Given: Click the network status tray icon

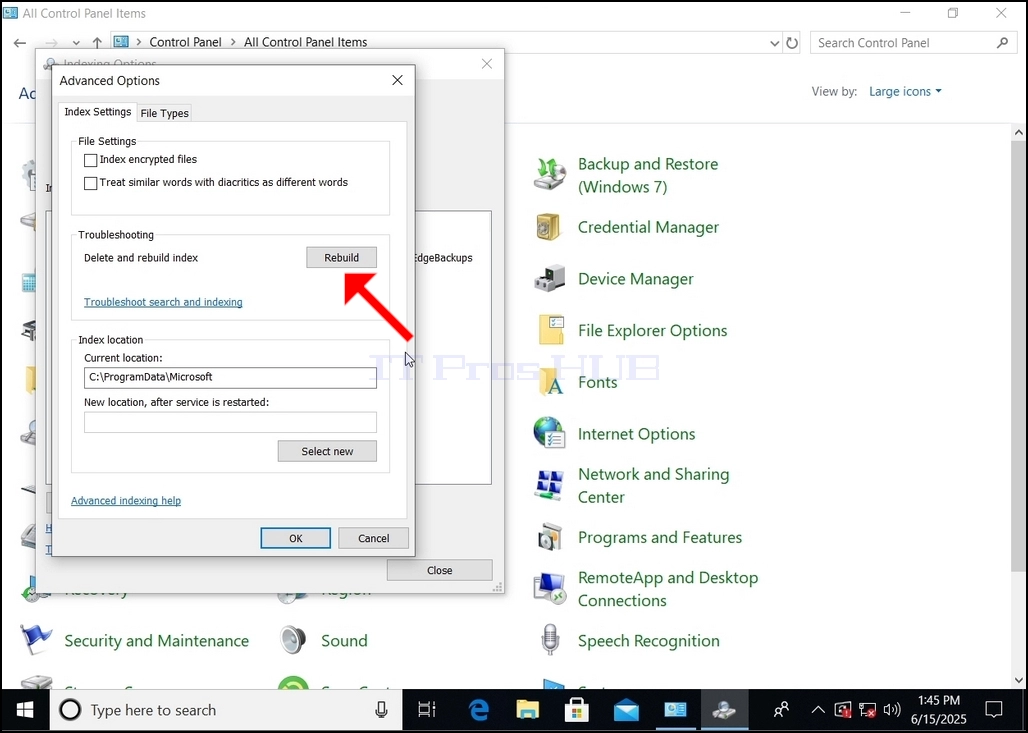Looking at the screenshot, I should coord(867,710).
